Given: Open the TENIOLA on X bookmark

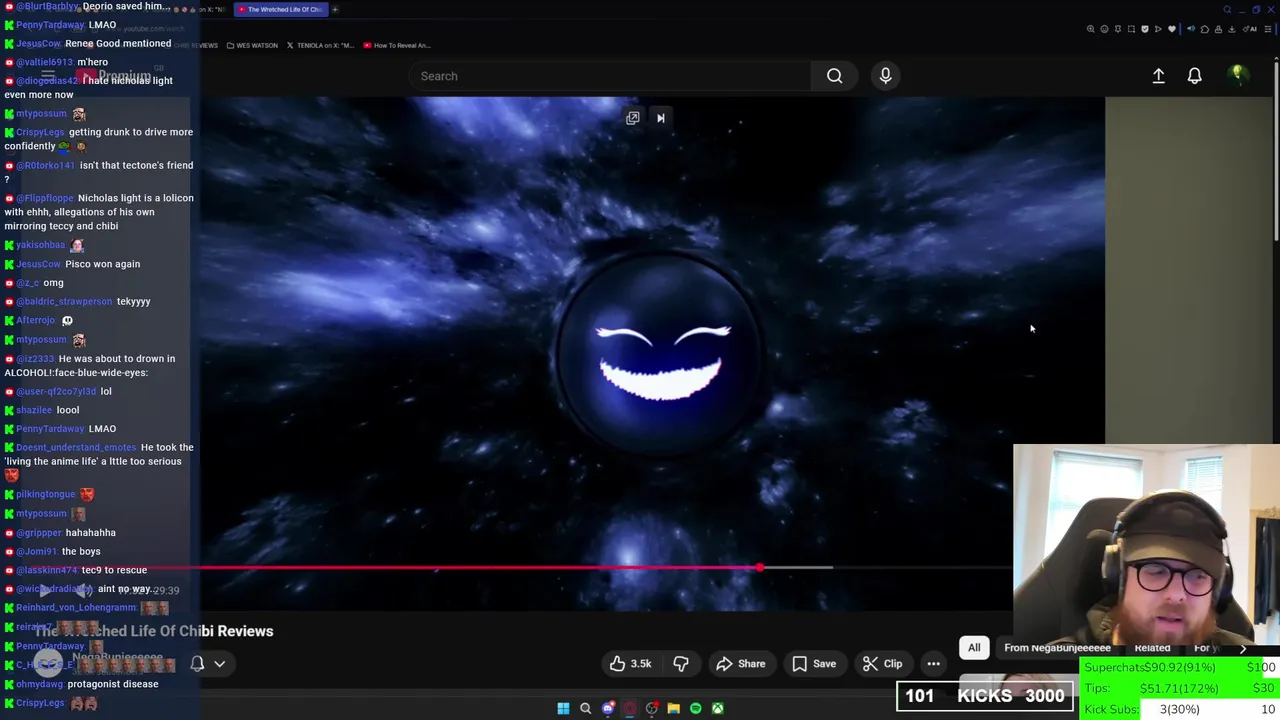Looking at the screenshot, I should [x=320, y=45].
